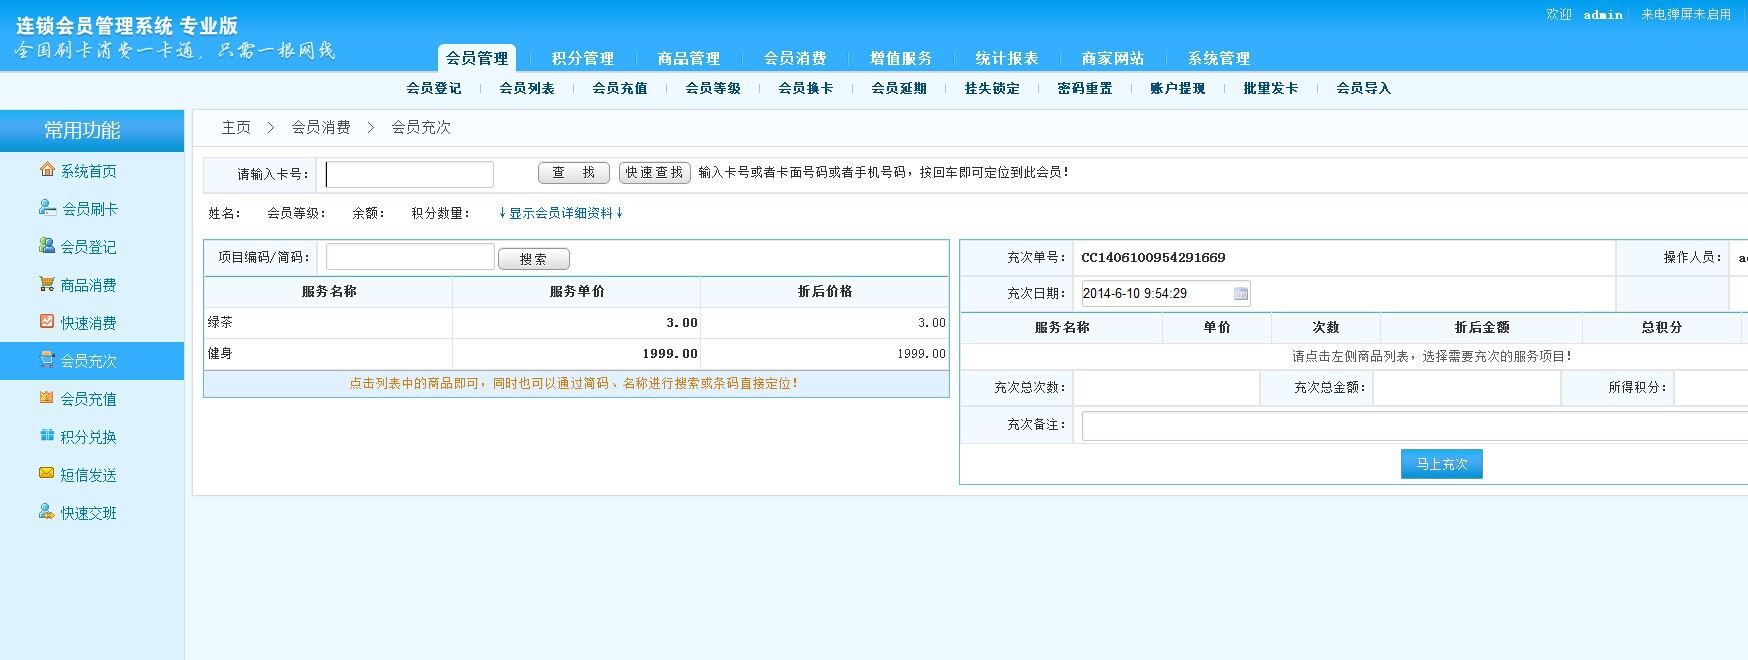Open the 账户提现 submenu item
The width and height of the screenshot is (1748, 660).
pyautogui.click(x=1178, y=88)
